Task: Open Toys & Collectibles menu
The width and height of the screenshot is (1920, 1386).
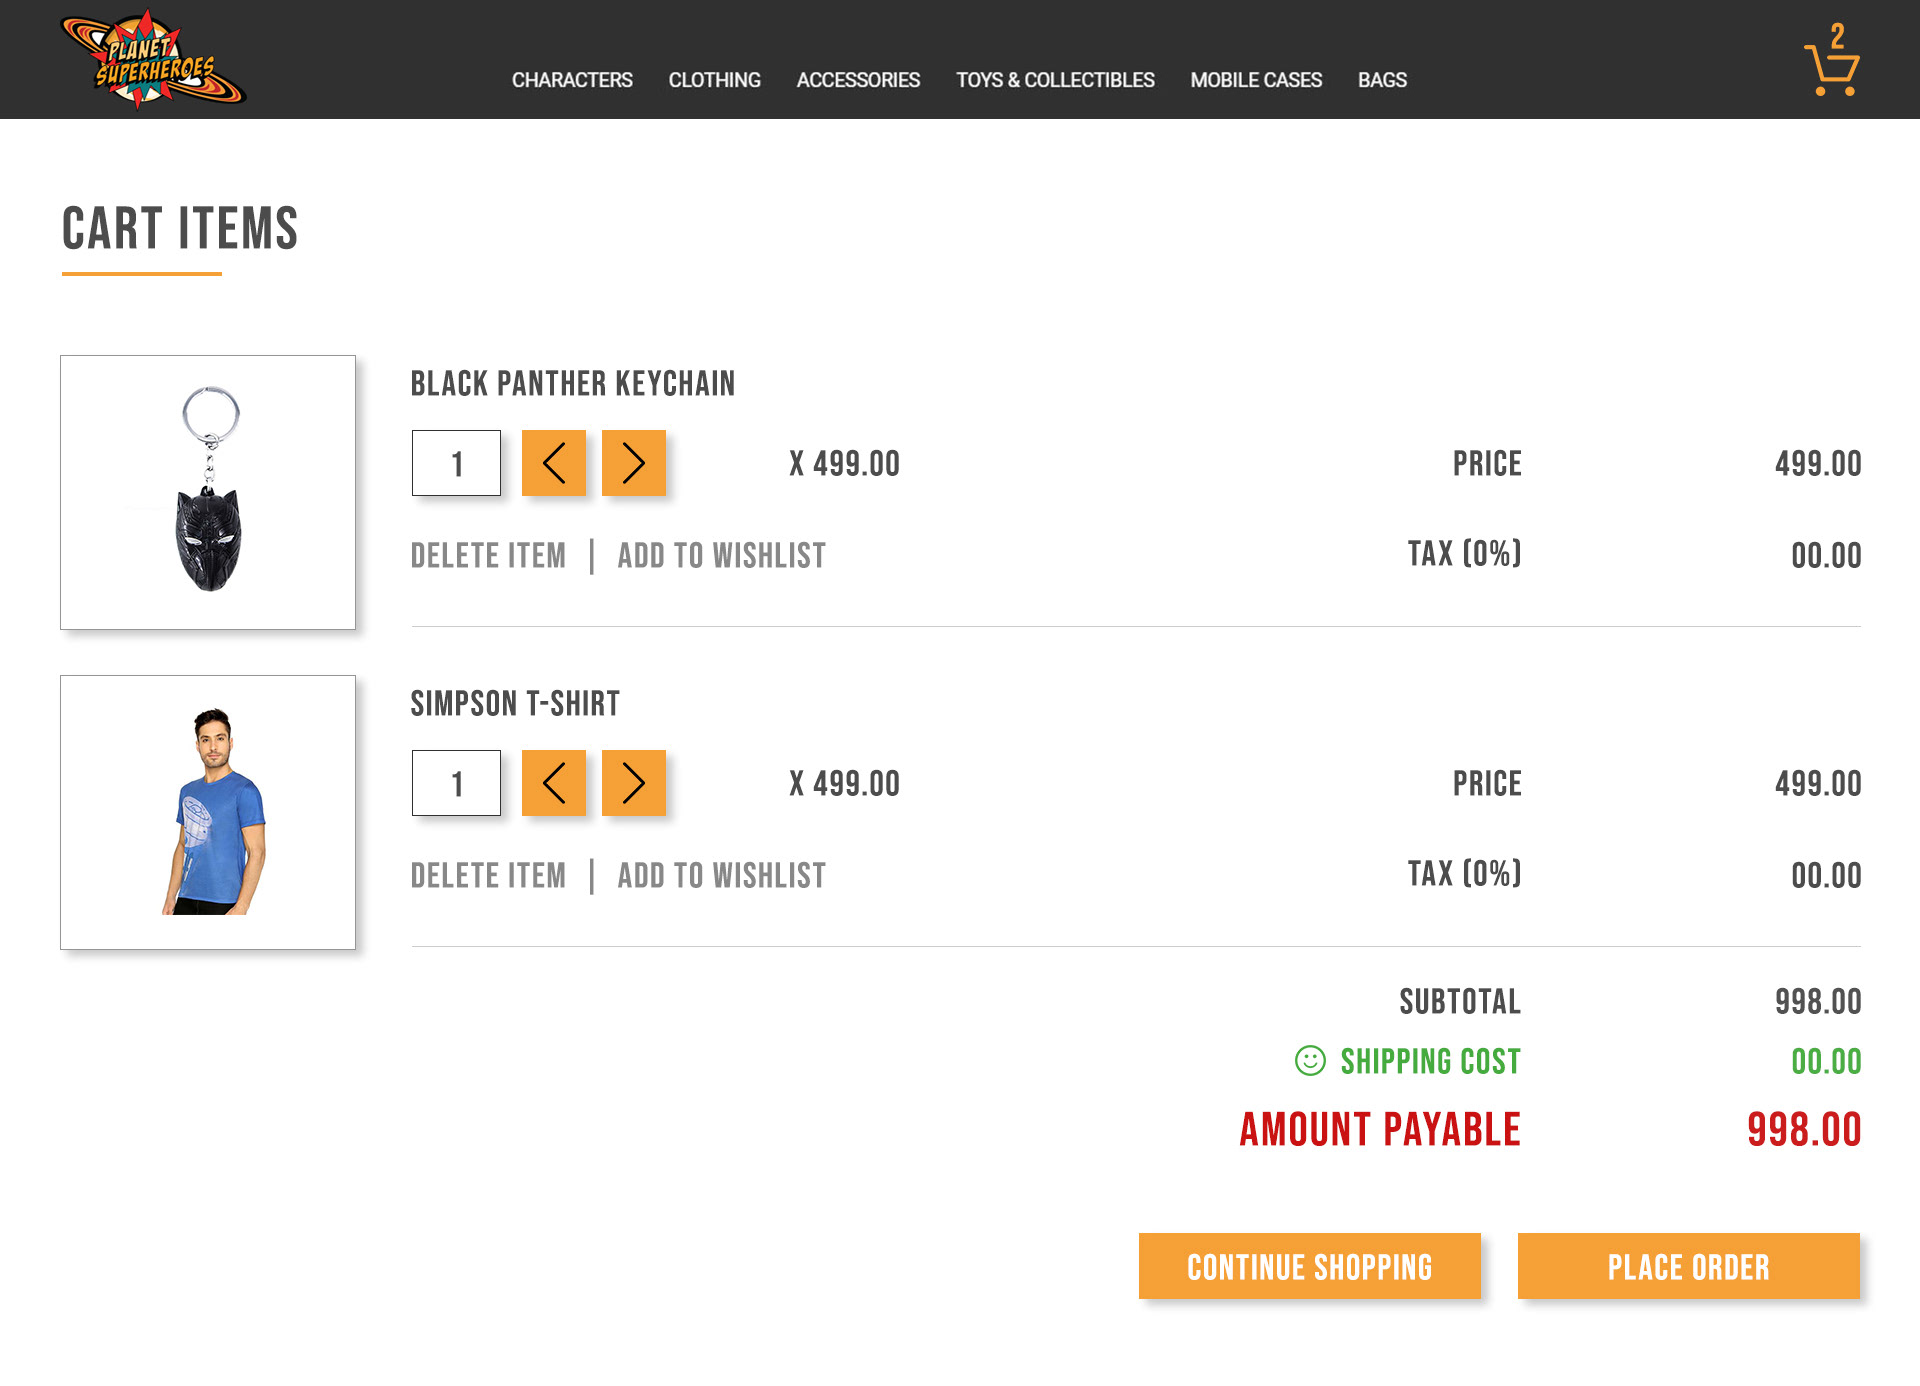Action: [x=1055, y=80]
